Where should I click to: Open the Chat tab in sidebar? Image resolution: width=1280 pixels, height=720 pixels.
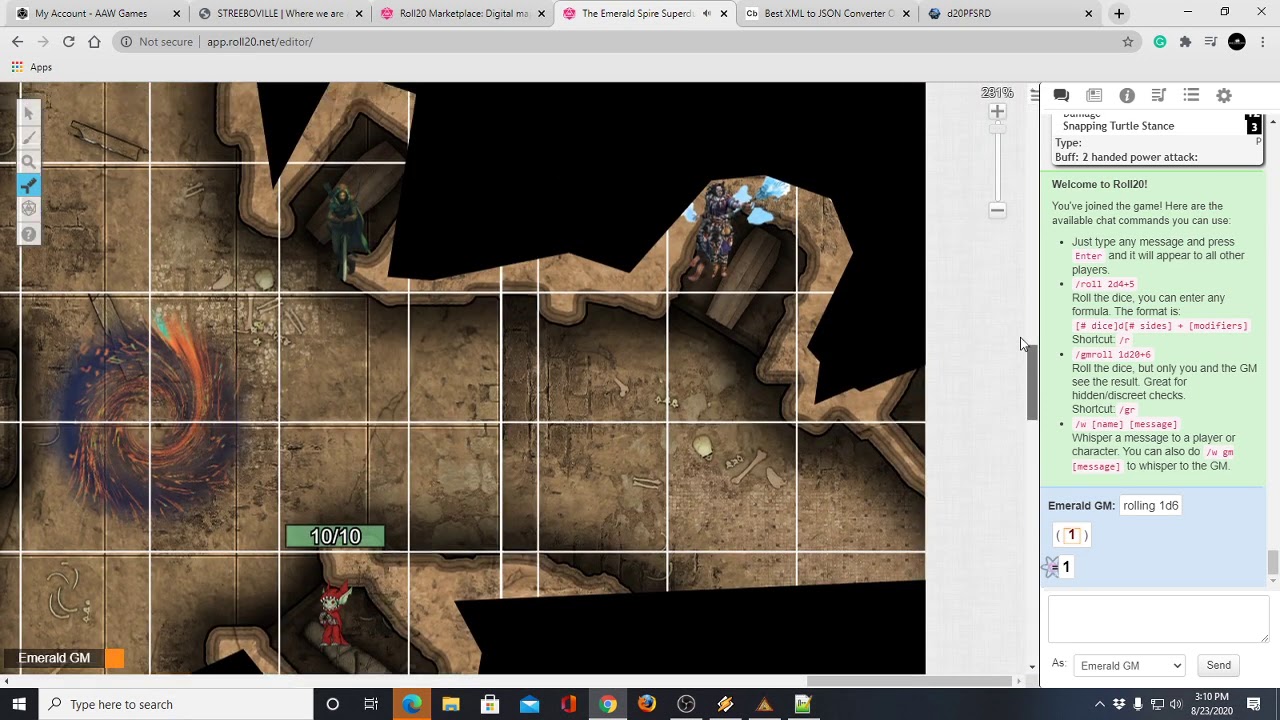coord(1061,95)
